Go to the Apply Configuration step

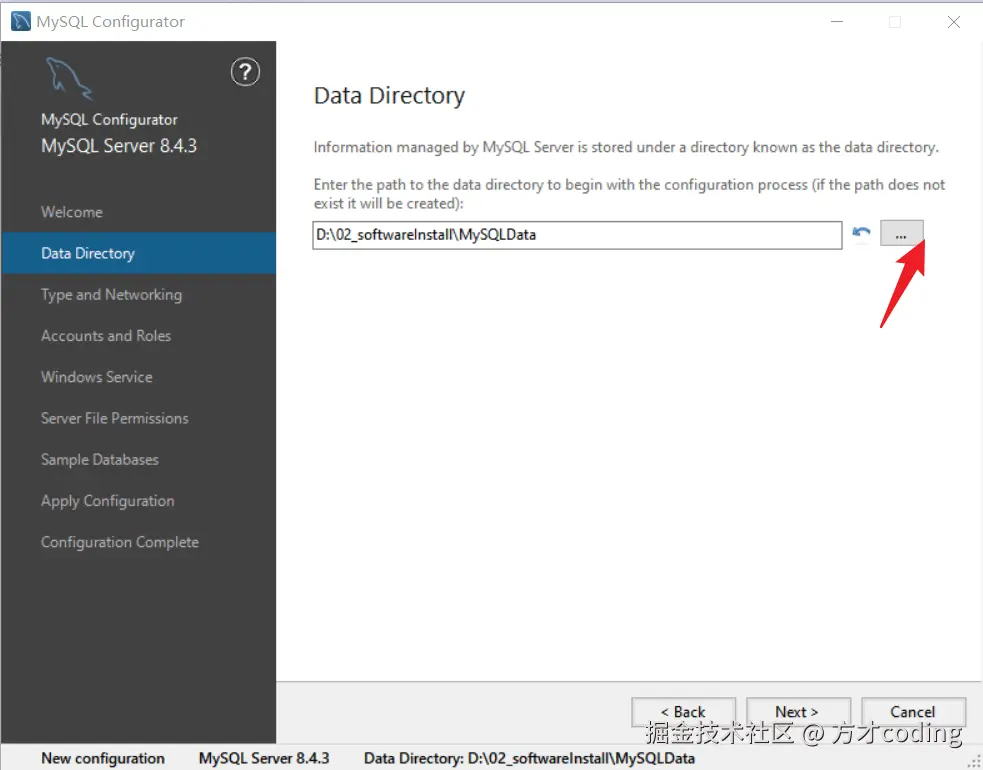coord(108,501)
